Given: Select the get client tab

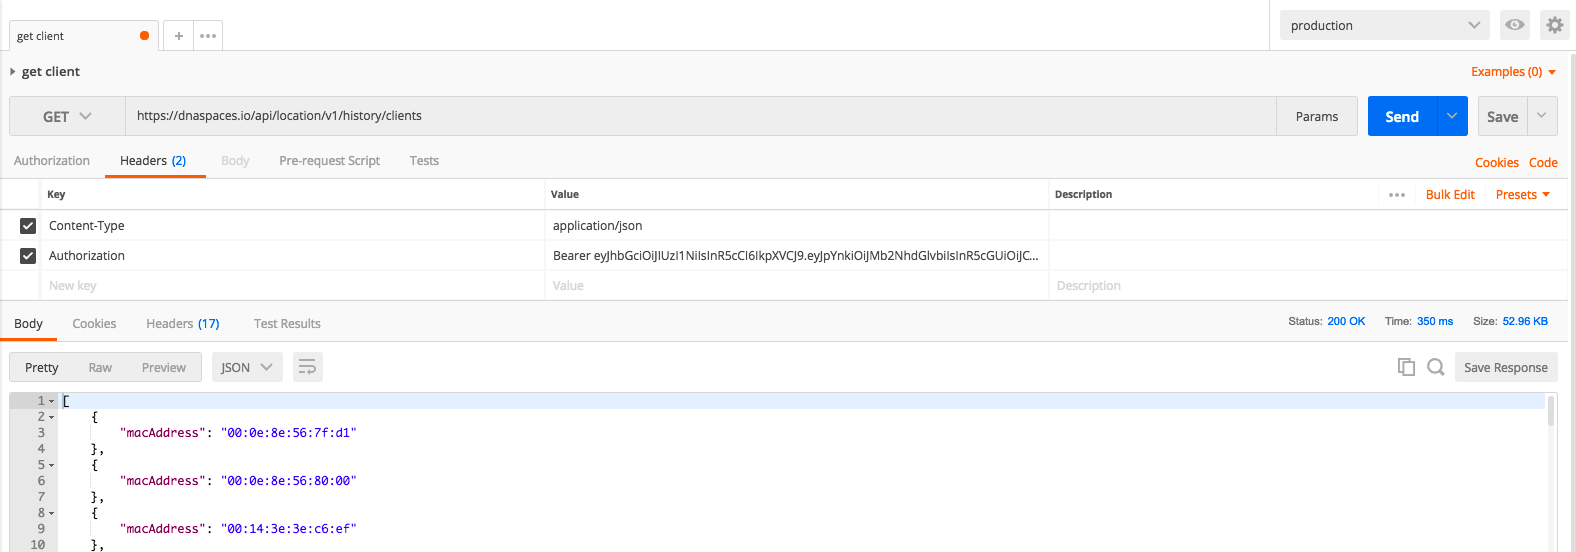Looking at the screenshot, I should [x=83, y=36].
